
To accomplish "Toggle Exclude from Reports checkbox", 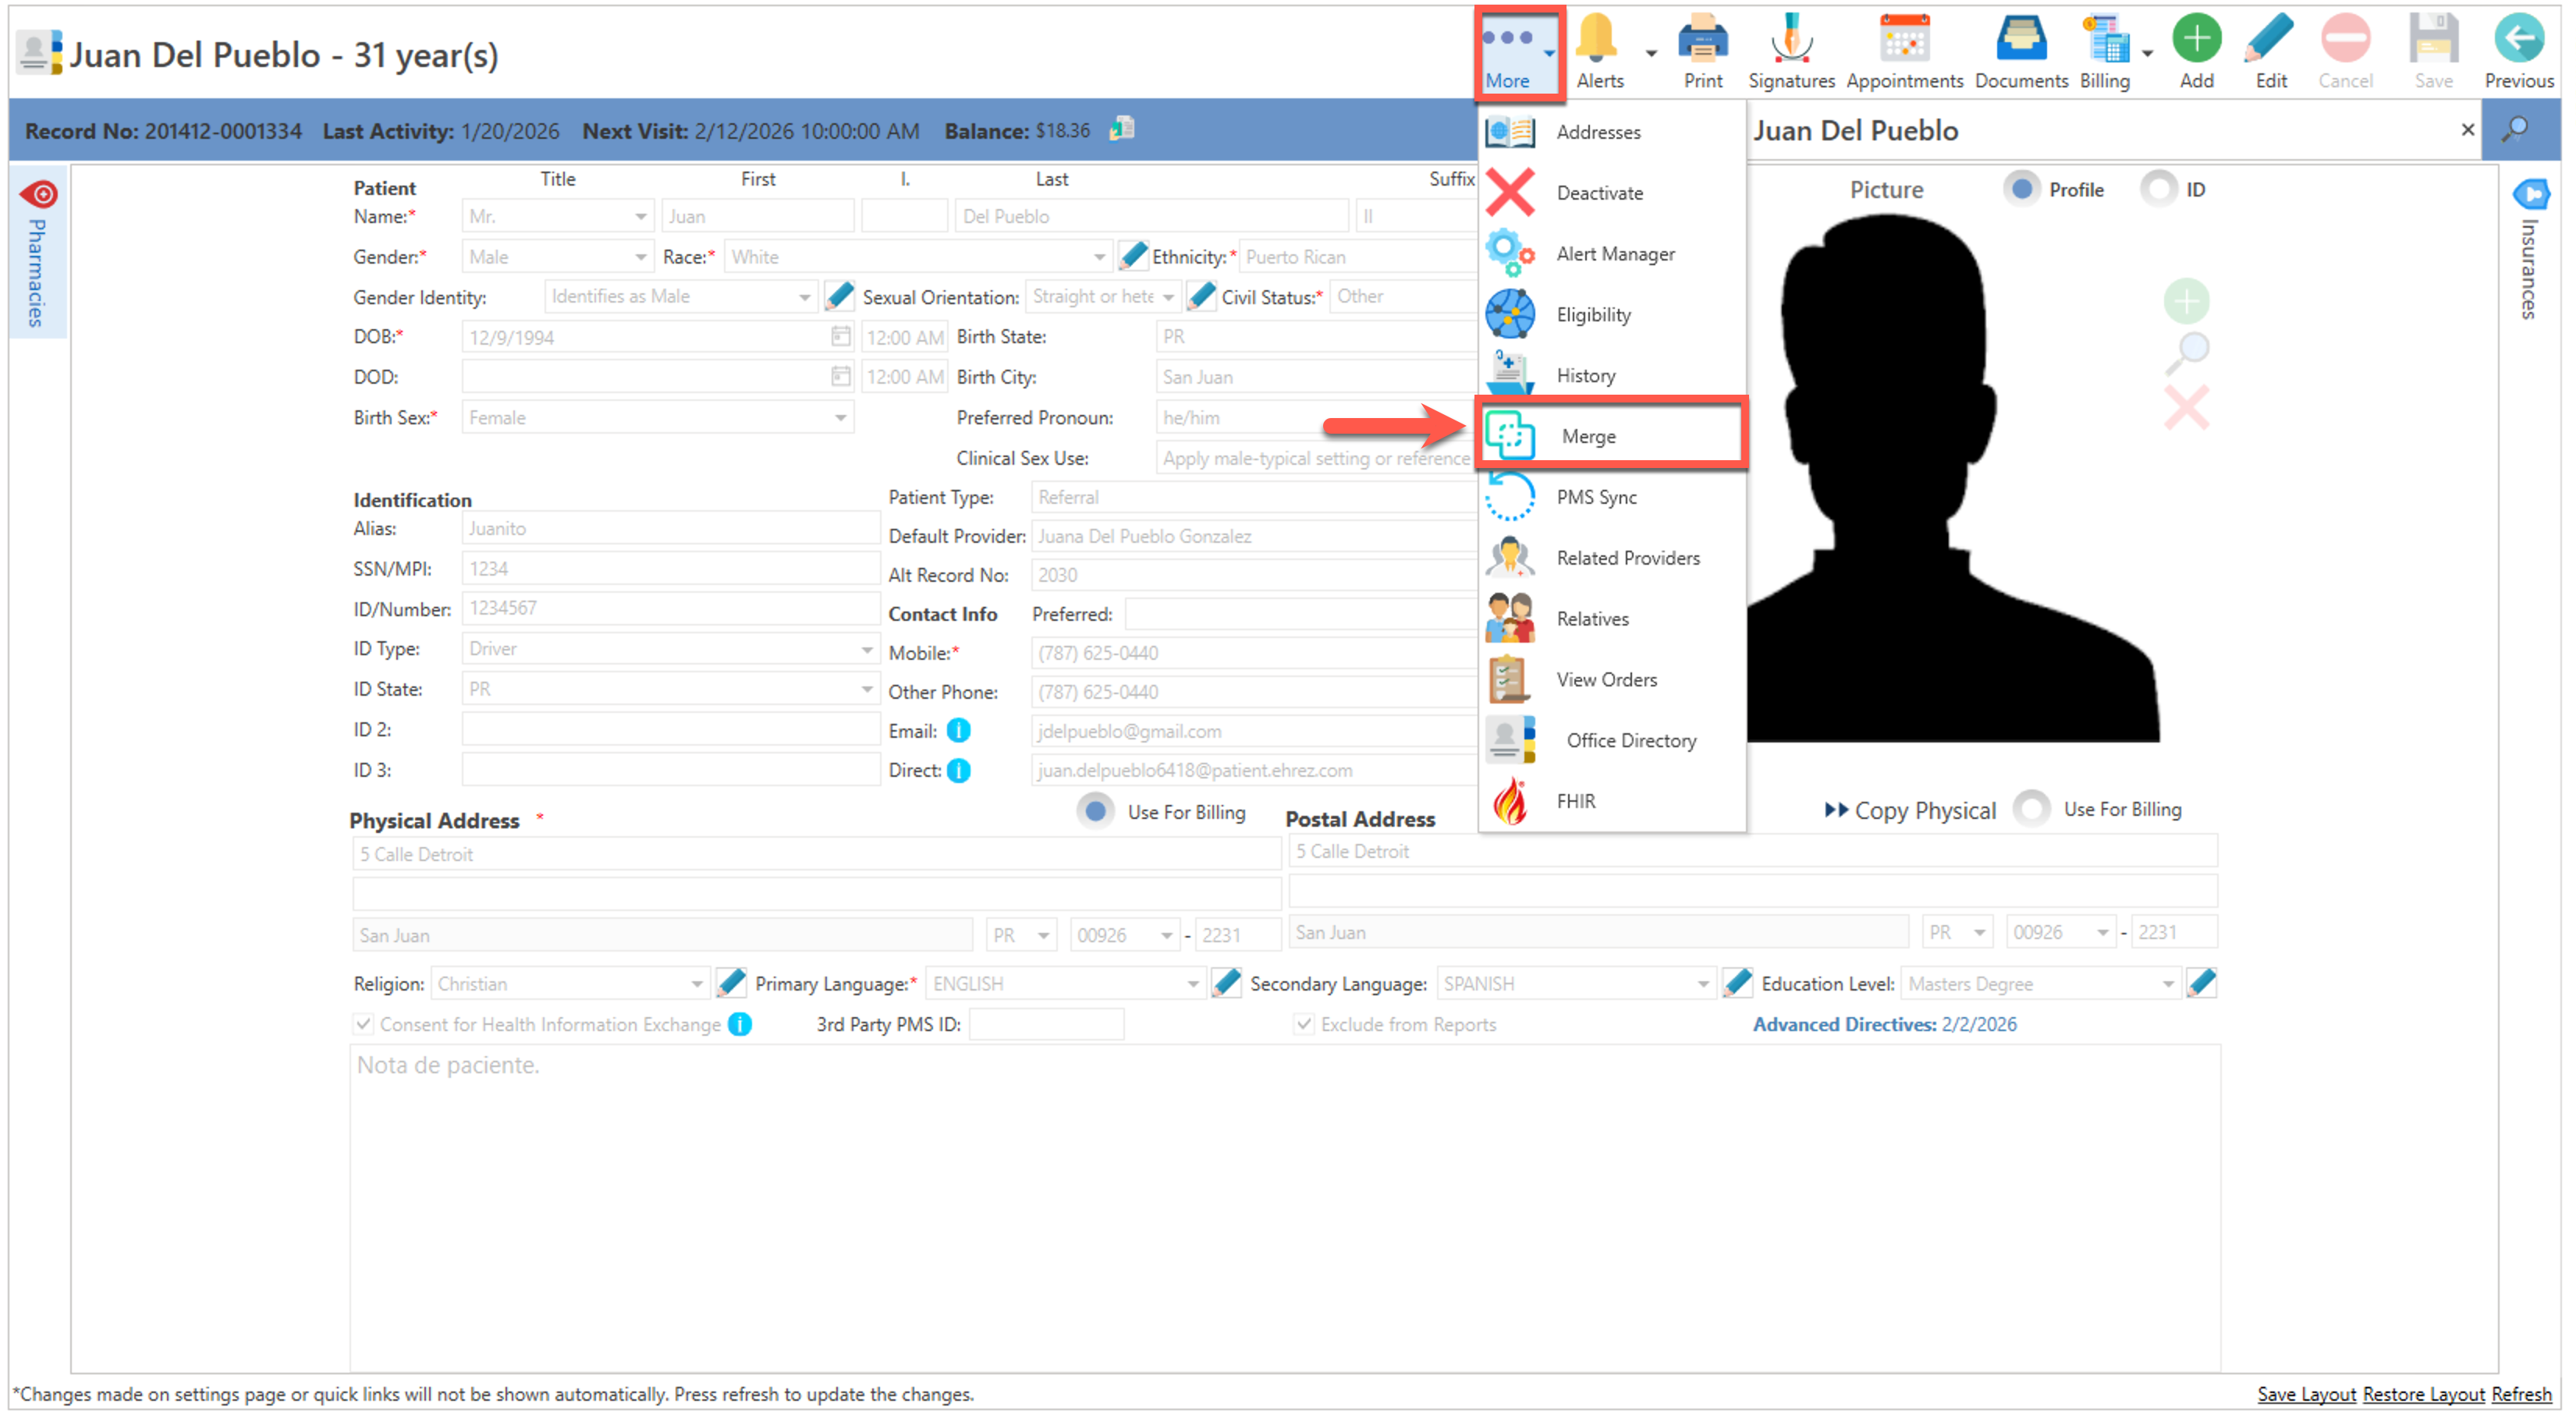I will click(x=1303, y=1024).
